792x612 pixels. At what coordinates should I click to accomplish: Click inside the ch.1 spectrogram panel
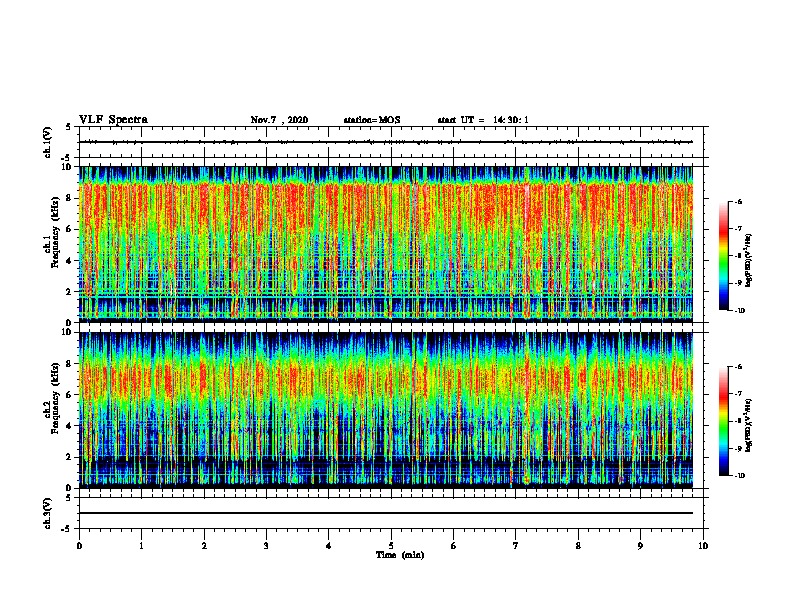386,244
